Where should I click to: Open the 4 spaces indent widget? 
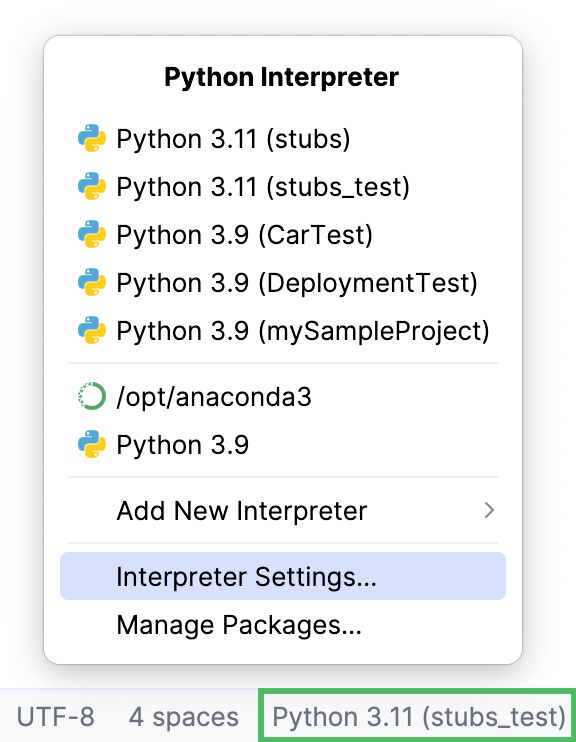coord(184,716)
